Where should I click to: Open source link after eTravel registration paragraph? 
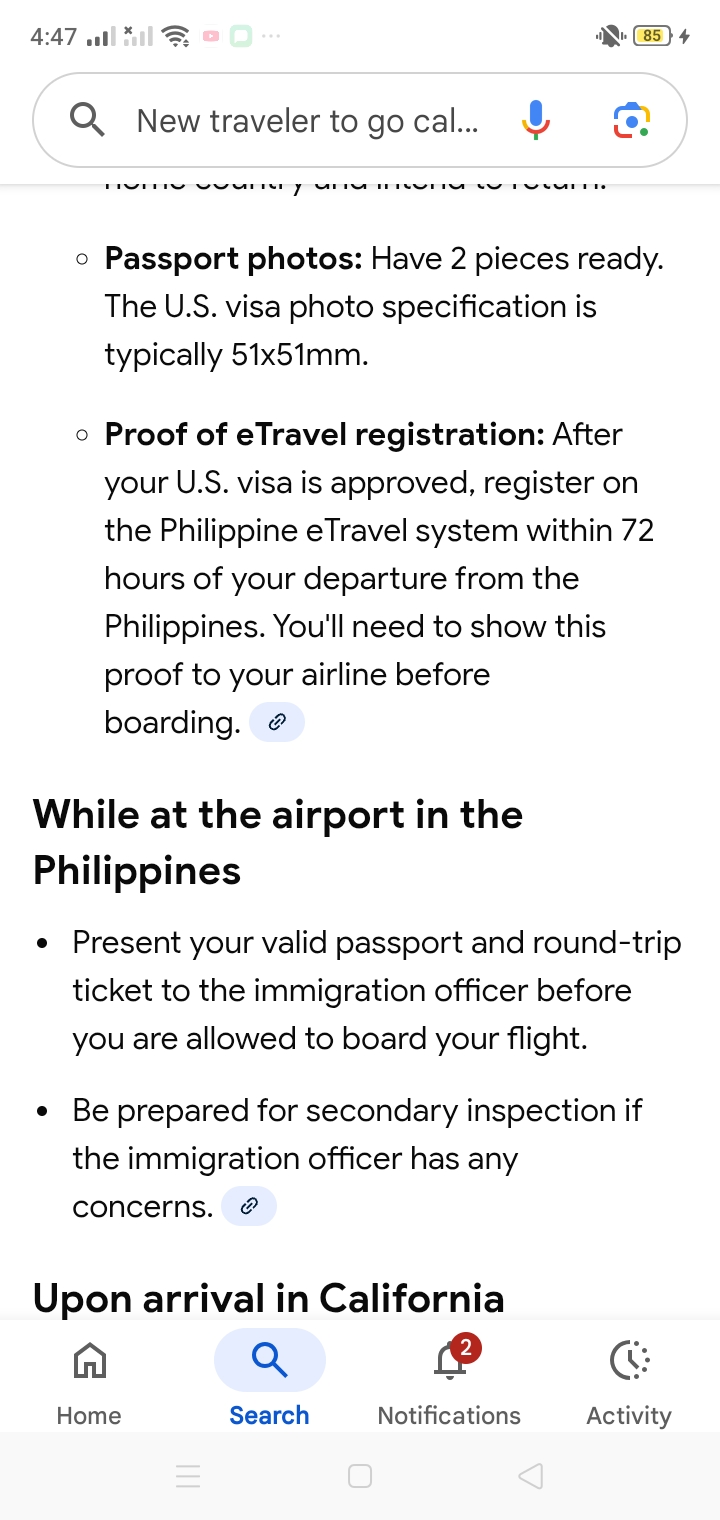tap(276, 722)
